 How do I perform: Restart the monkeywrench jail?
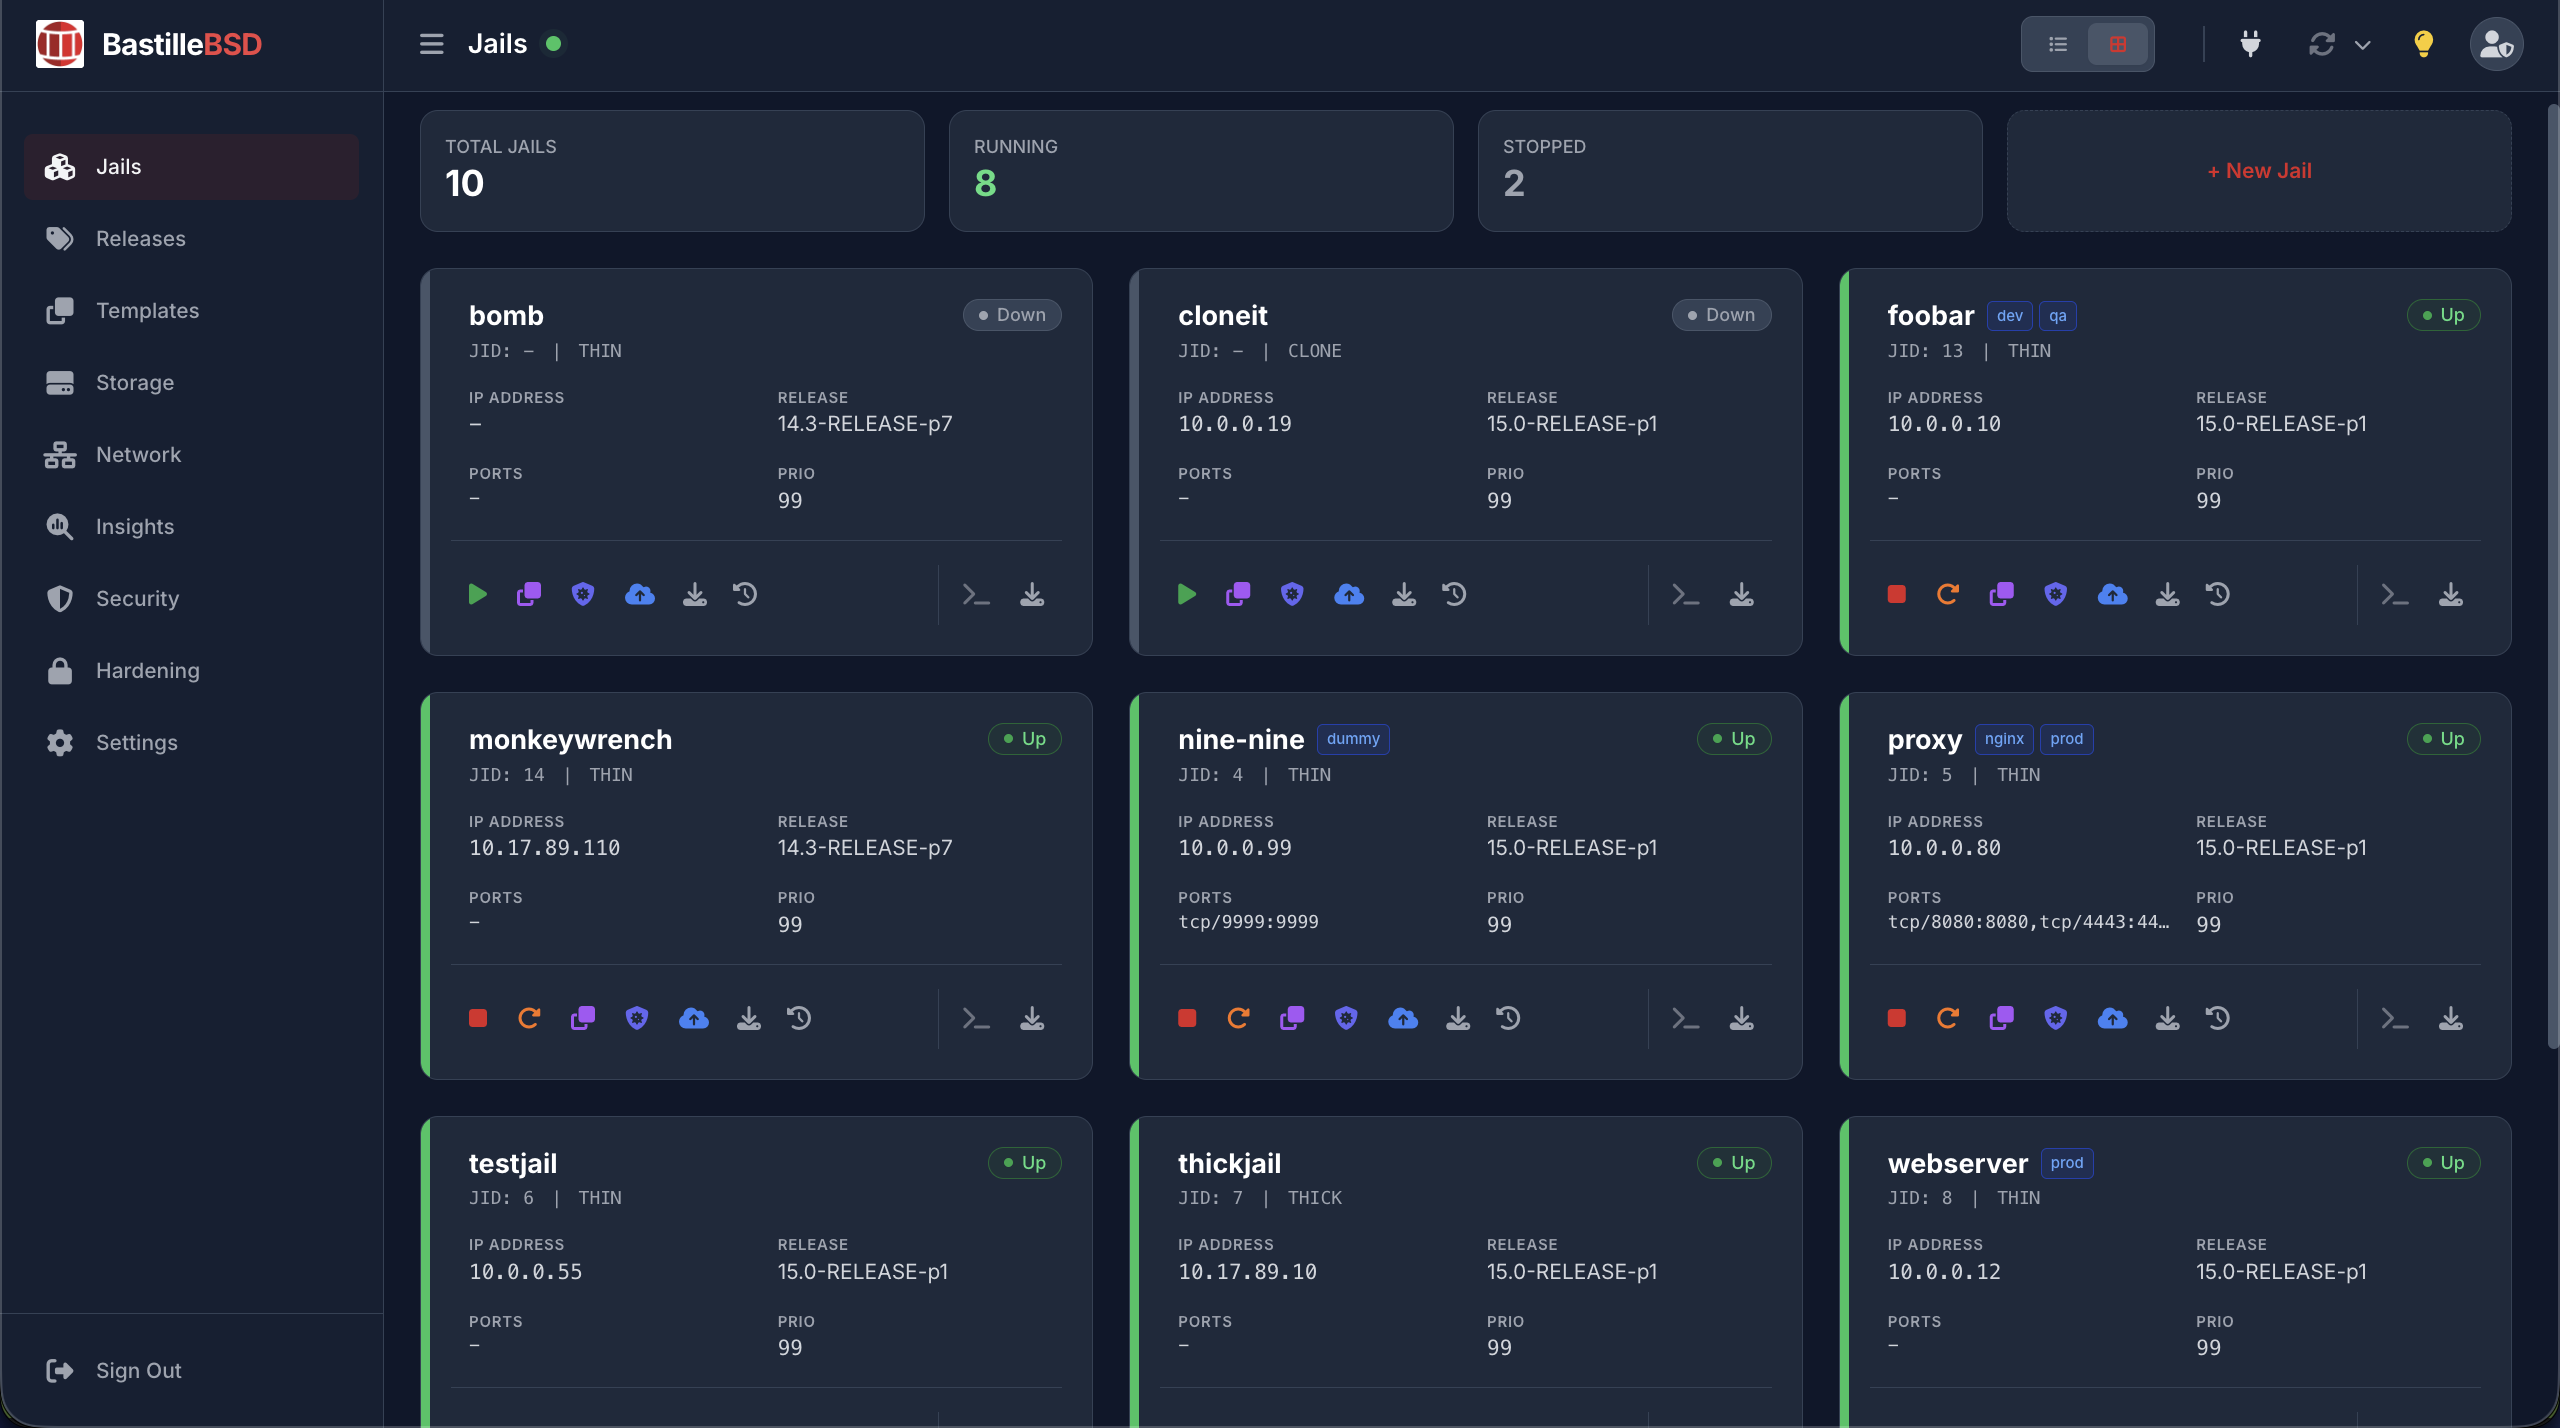[529, 1018]
